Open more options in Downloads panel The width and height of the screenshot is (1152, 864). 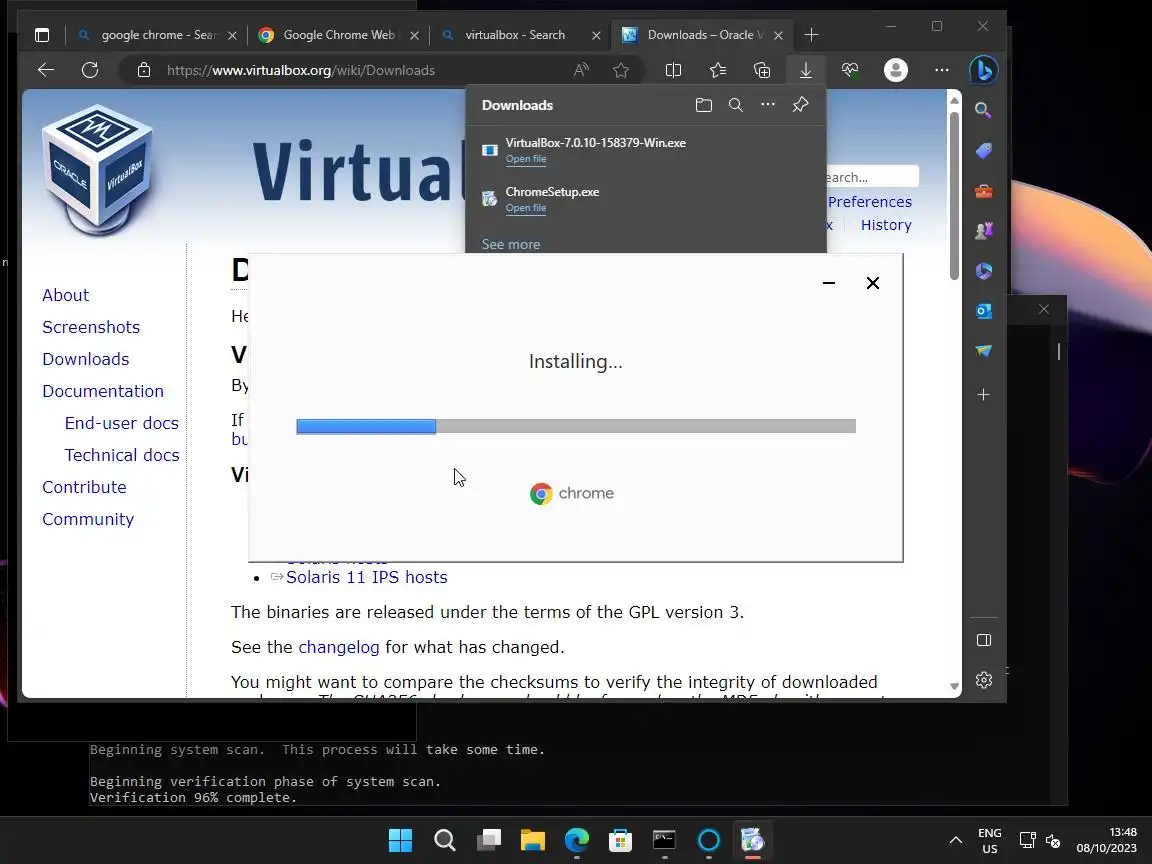[768, 104]
